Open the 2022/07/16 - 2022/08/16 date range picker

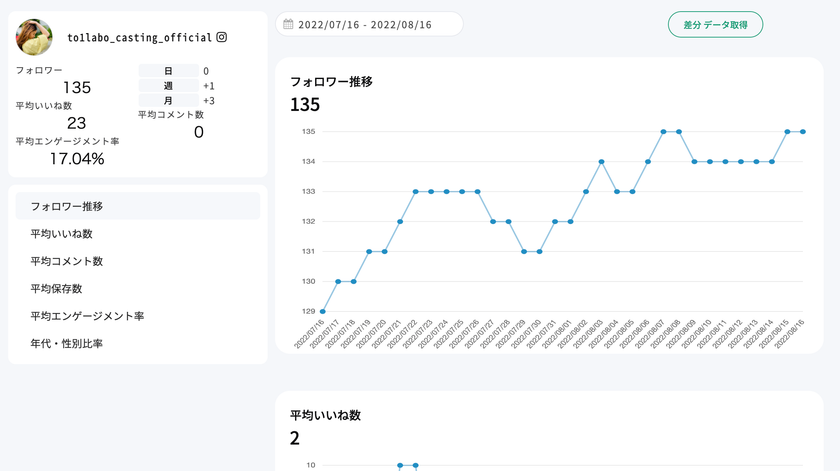point(369,24)
